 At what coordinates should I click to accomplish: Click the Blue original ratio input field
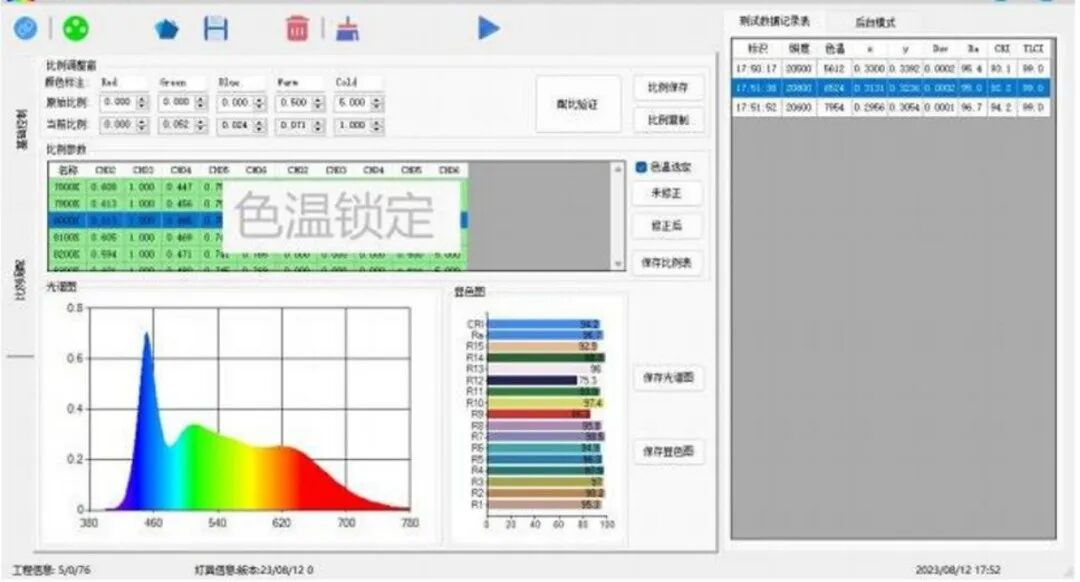pos(236,102)
